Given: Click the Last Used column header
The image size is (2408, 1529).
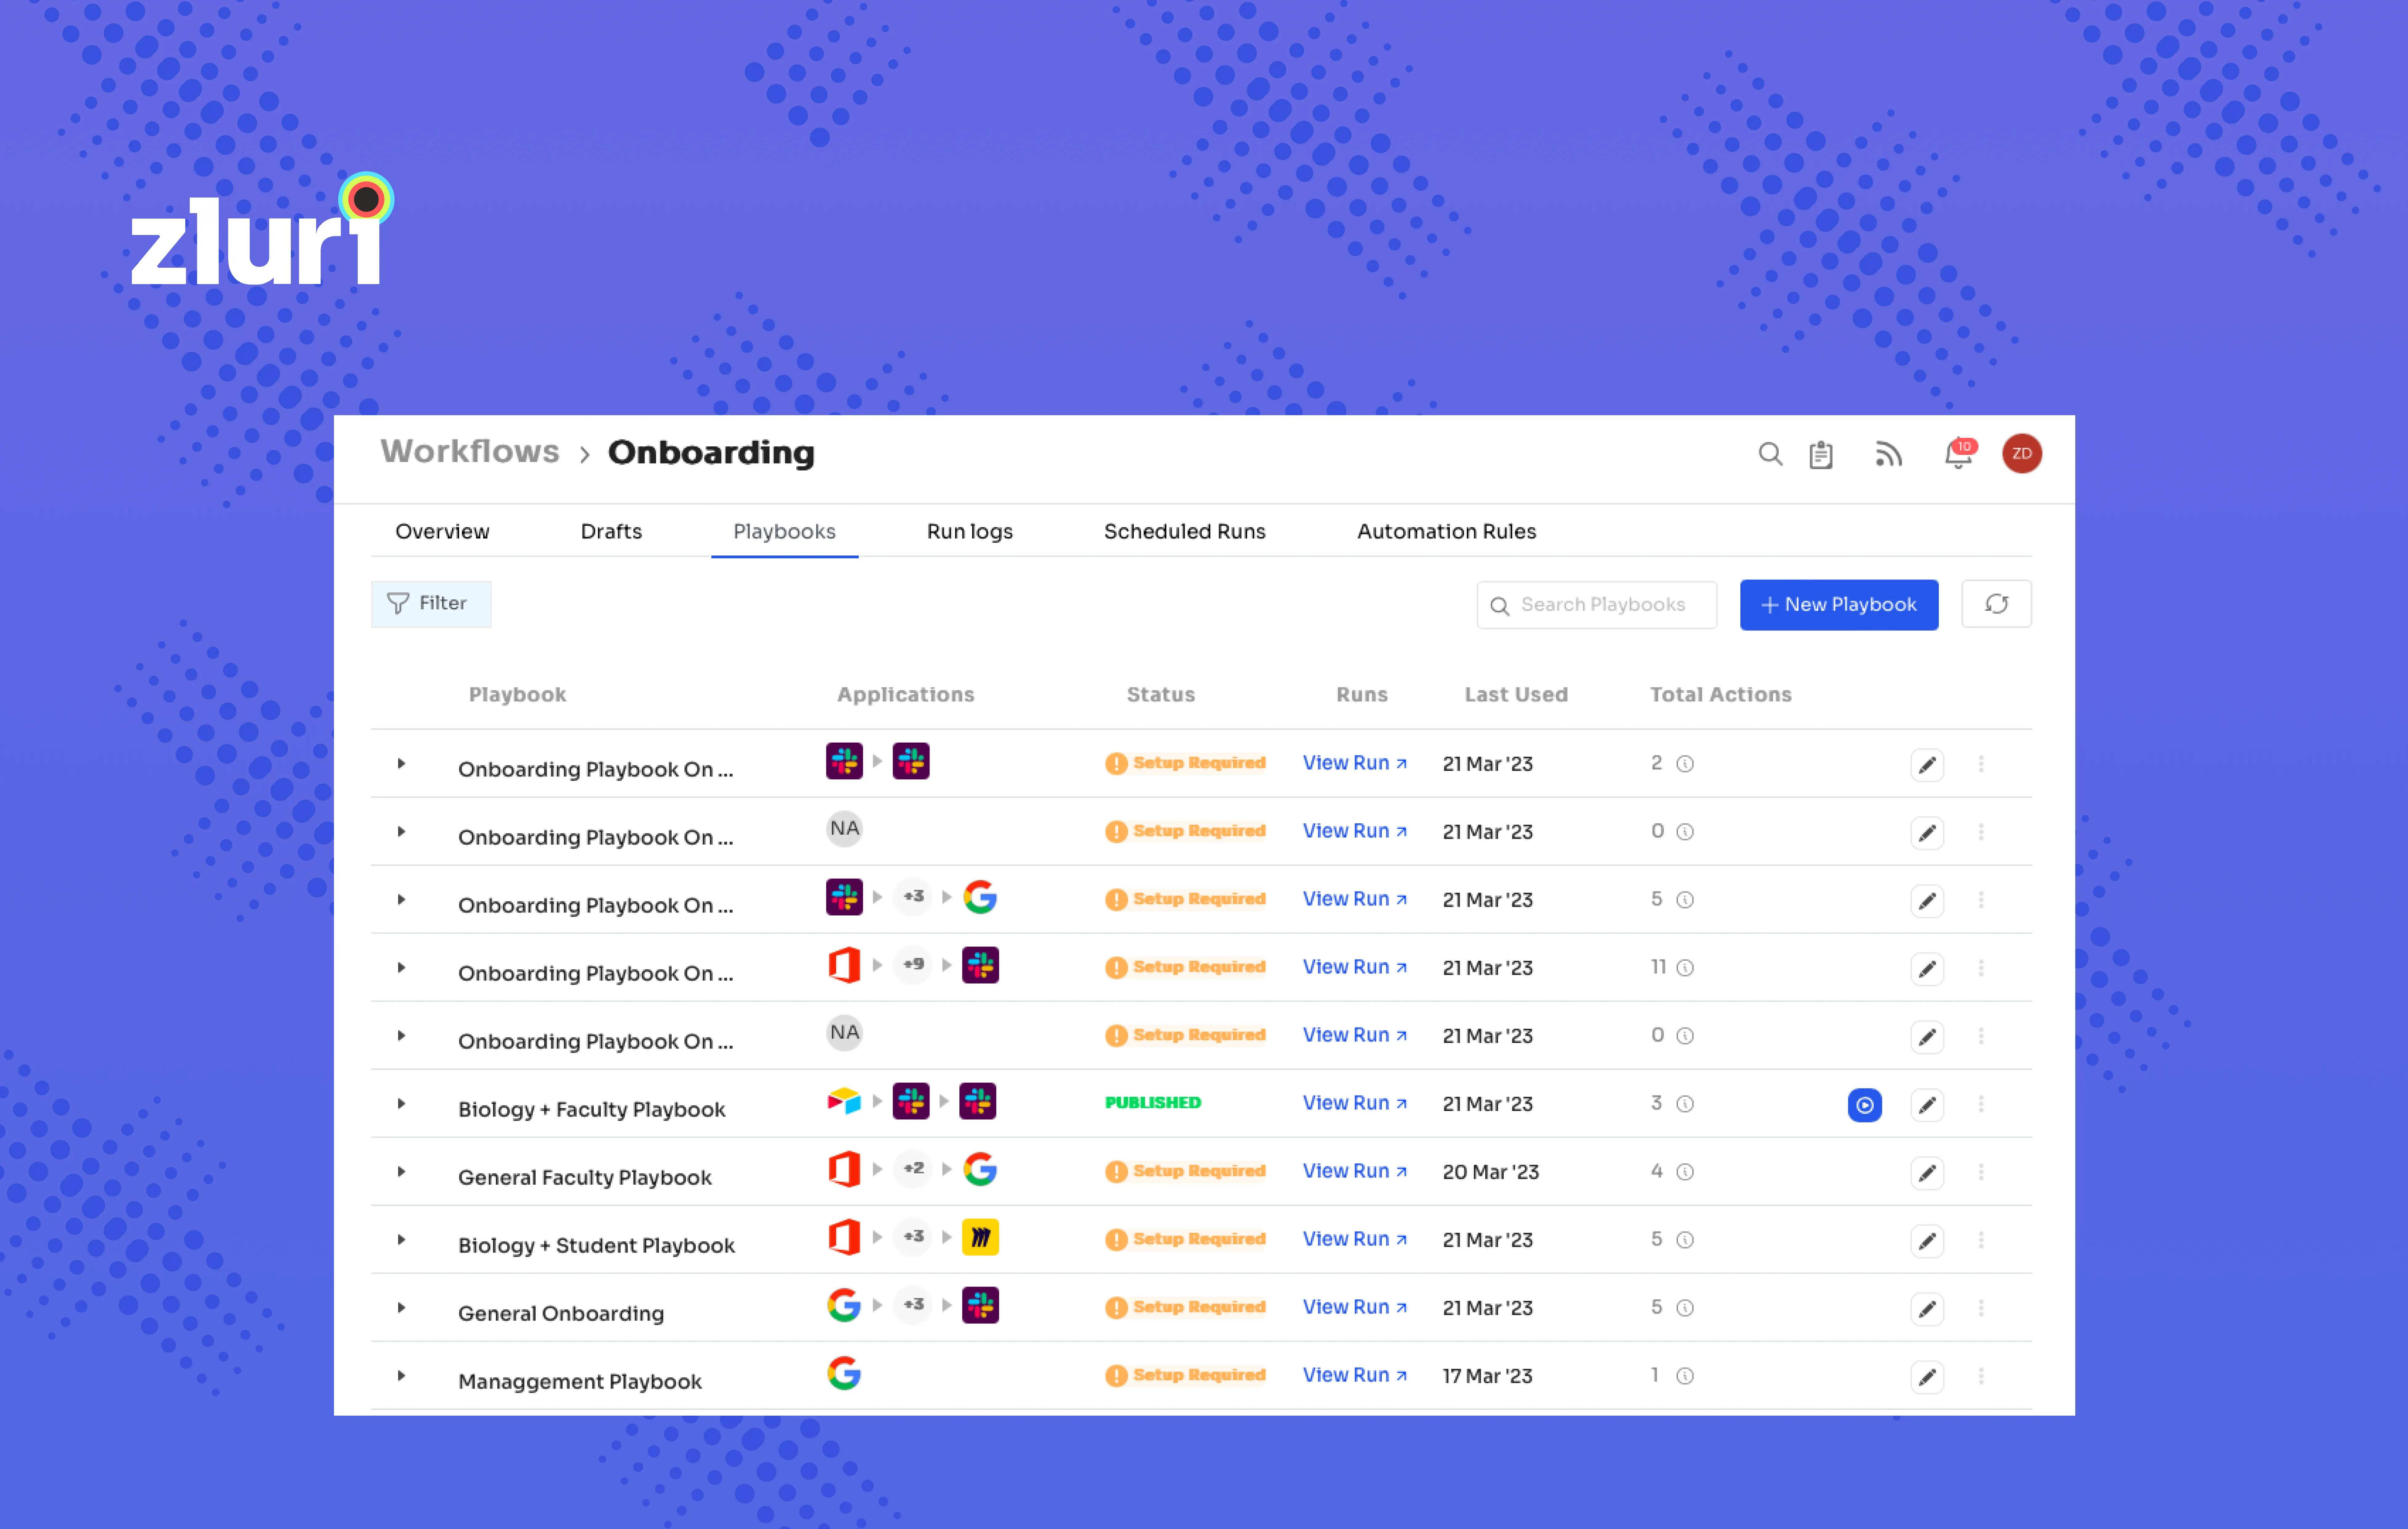Looking at the screenshot, I should tap(1516, 695).
